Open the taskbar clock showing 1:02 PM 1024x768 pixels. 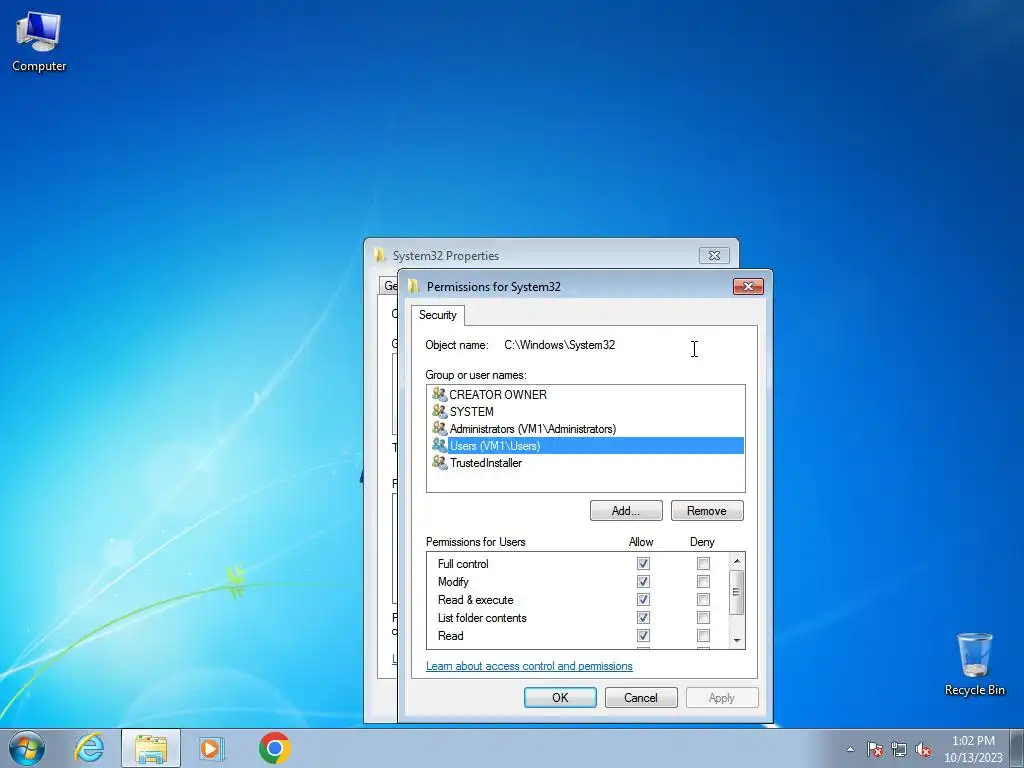tap(973, 749)
